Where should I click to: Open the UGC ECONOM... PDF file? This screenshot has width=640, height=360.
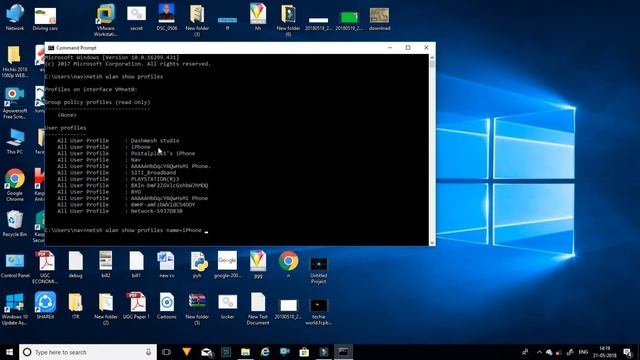click(x=45, y=267)
